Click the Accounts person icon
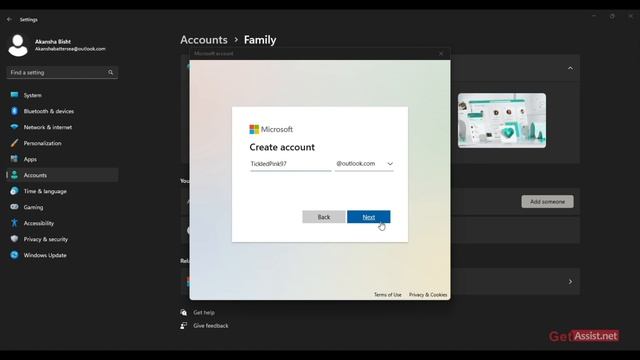 pos(14,175)
